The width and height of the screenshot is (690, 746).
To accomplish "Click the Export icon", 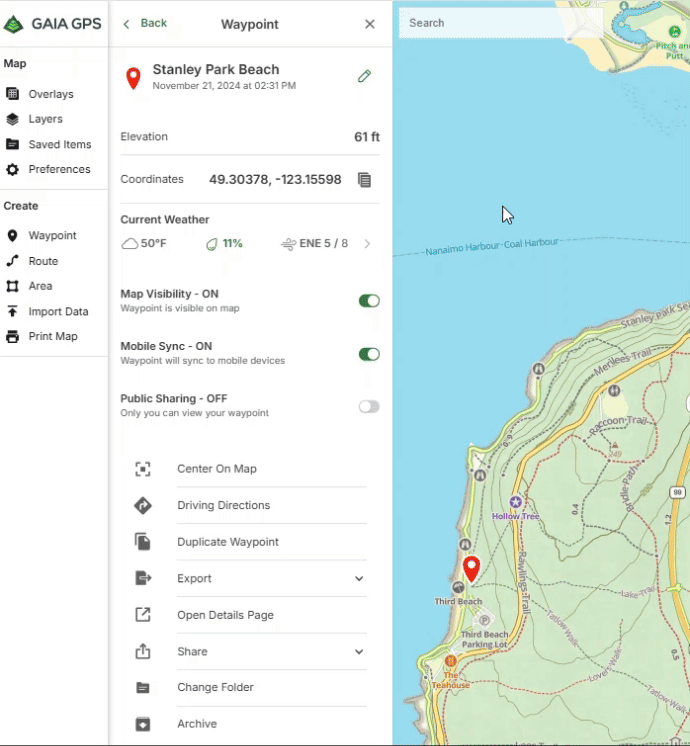I will point(143,578).
